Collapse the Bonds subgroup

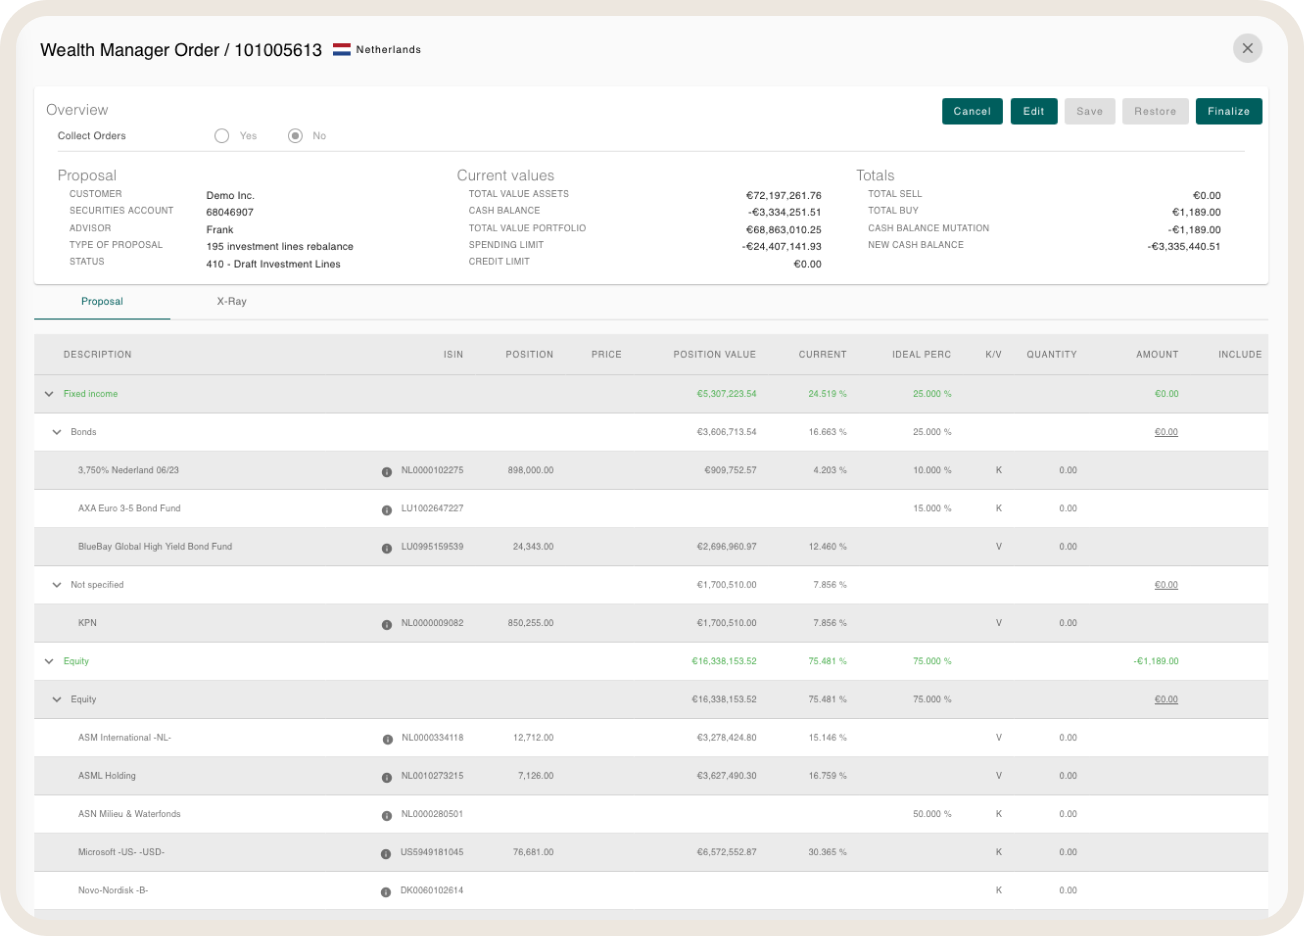click(57, 432)
